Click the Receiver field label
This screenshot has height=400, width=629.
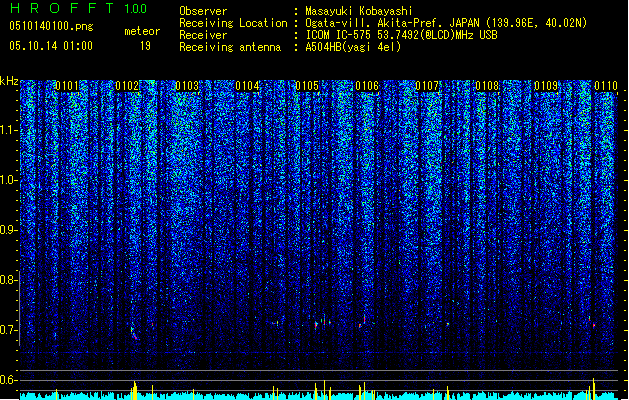click(203, 35)
